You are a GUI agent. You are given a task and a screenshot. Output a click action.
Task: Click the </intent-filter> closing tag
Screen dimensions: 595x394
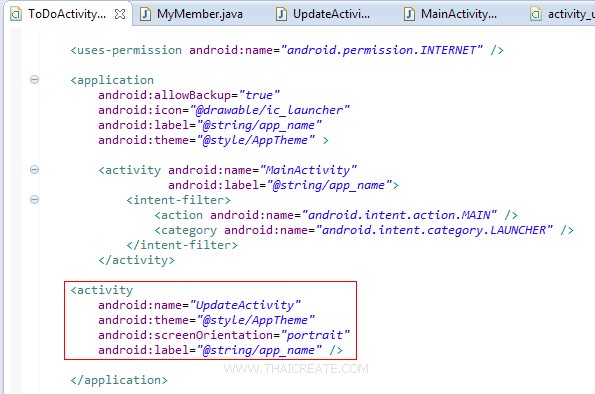tap(182, 245)
